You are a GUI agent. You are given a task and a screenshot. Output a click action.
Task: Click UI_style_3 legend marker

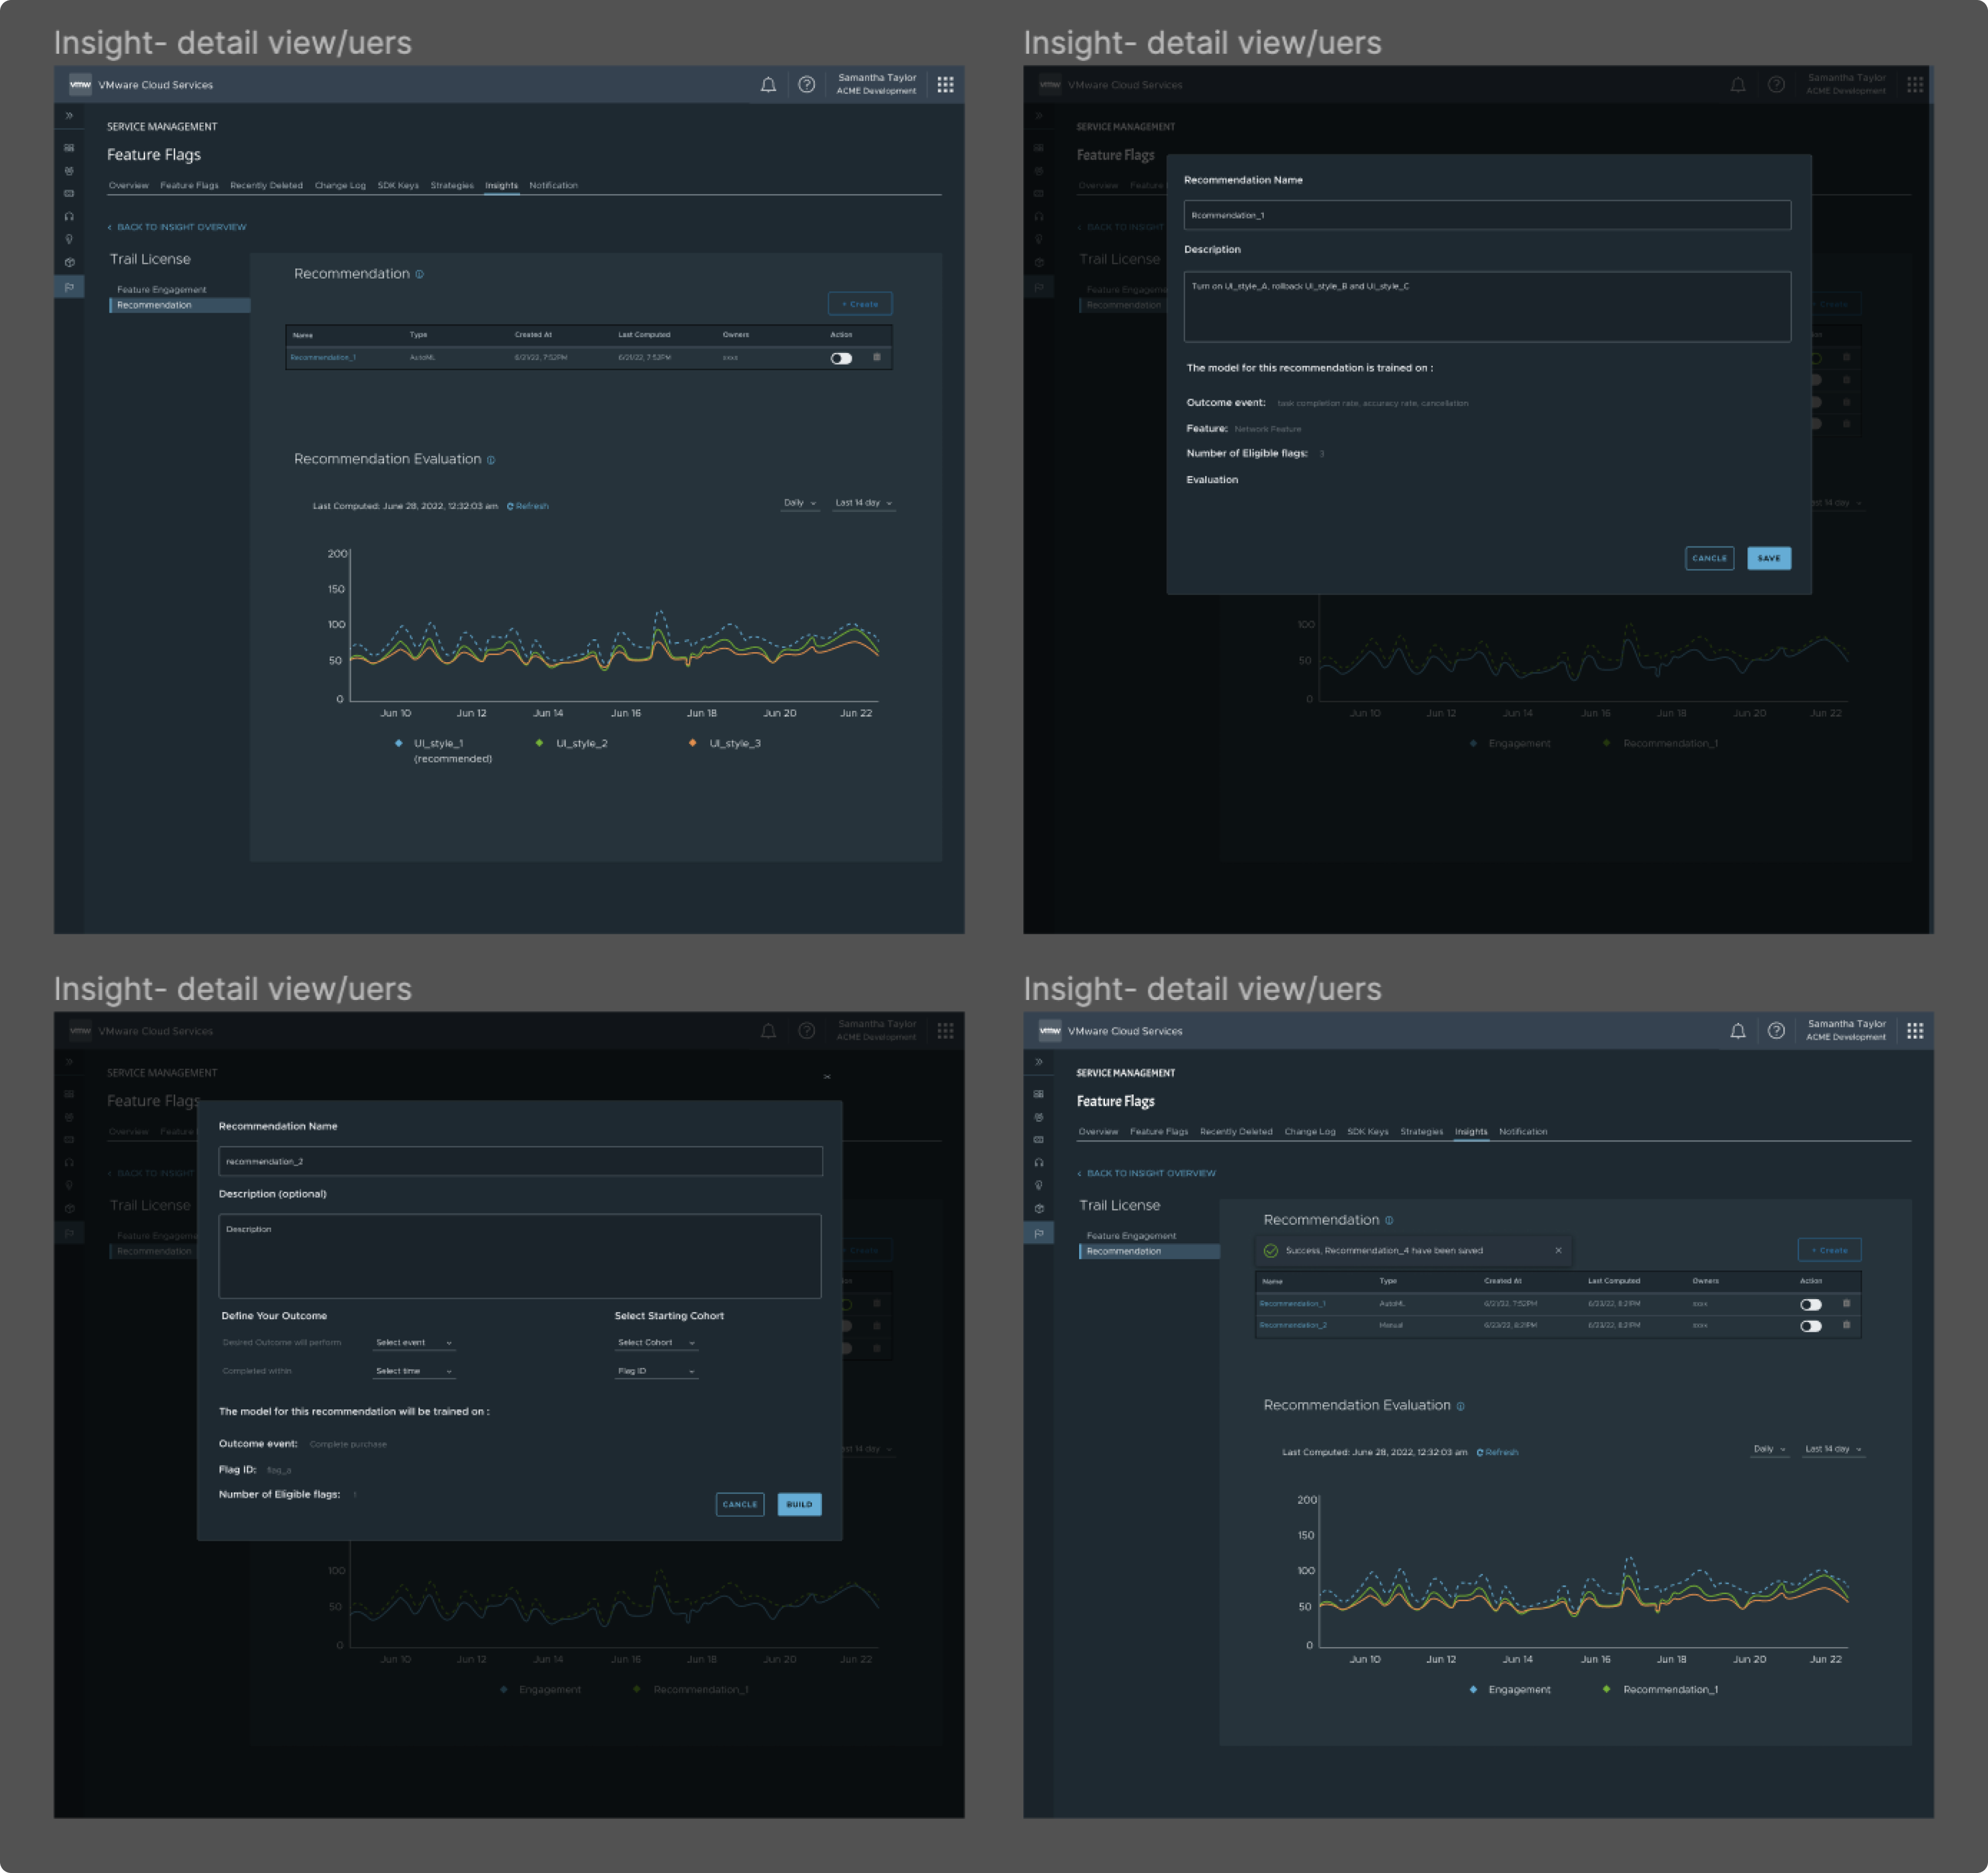[x=693, y=743]
